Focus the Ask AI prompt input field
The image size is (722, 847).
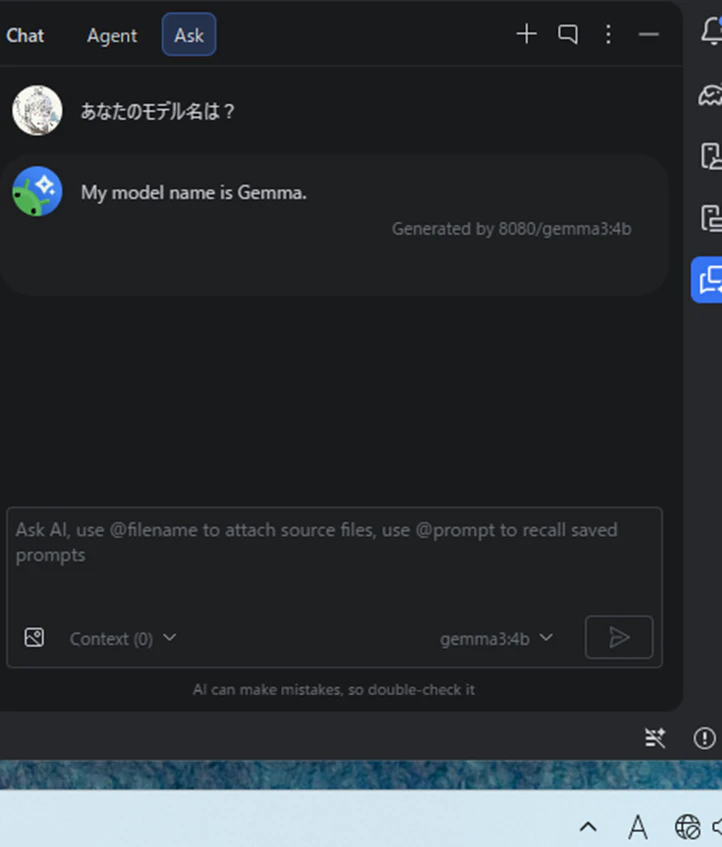click(x=334, y=564)
